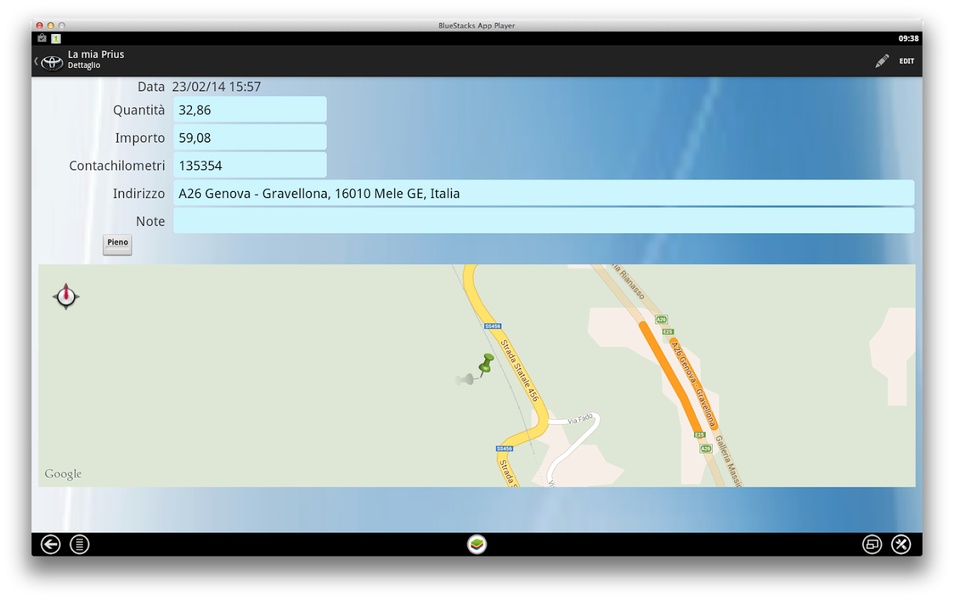
Task: Open BlueStacks home center icon
Action: pyautogui.click(x=477, y=544)
